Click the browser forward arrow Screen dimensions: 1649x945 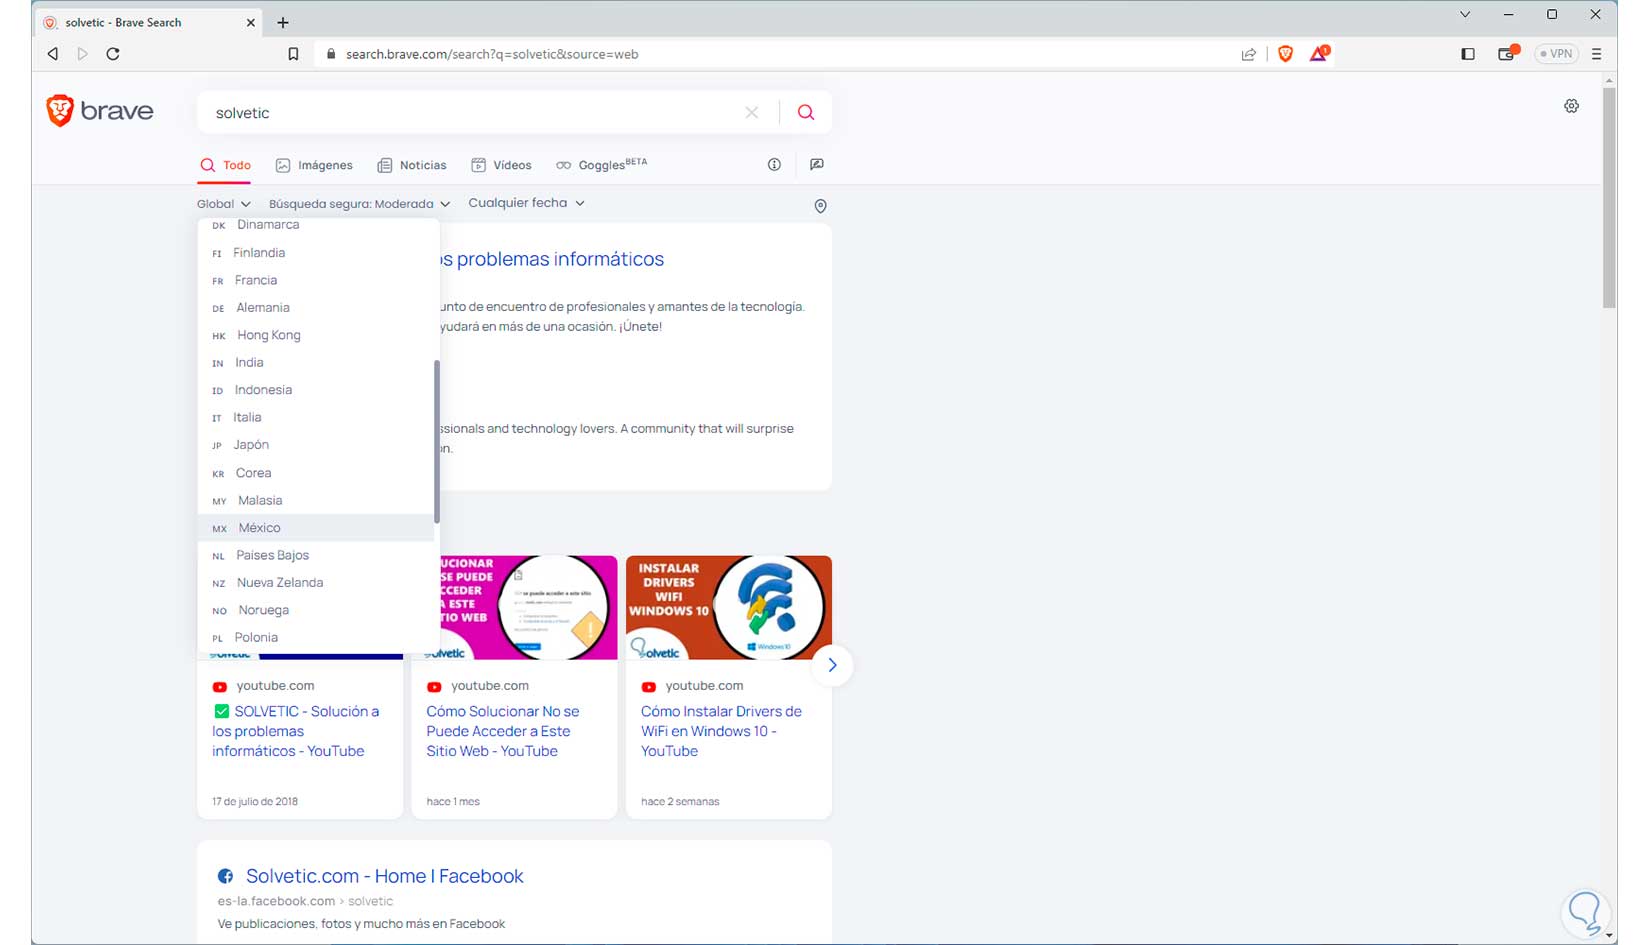[x=83, y=54]
